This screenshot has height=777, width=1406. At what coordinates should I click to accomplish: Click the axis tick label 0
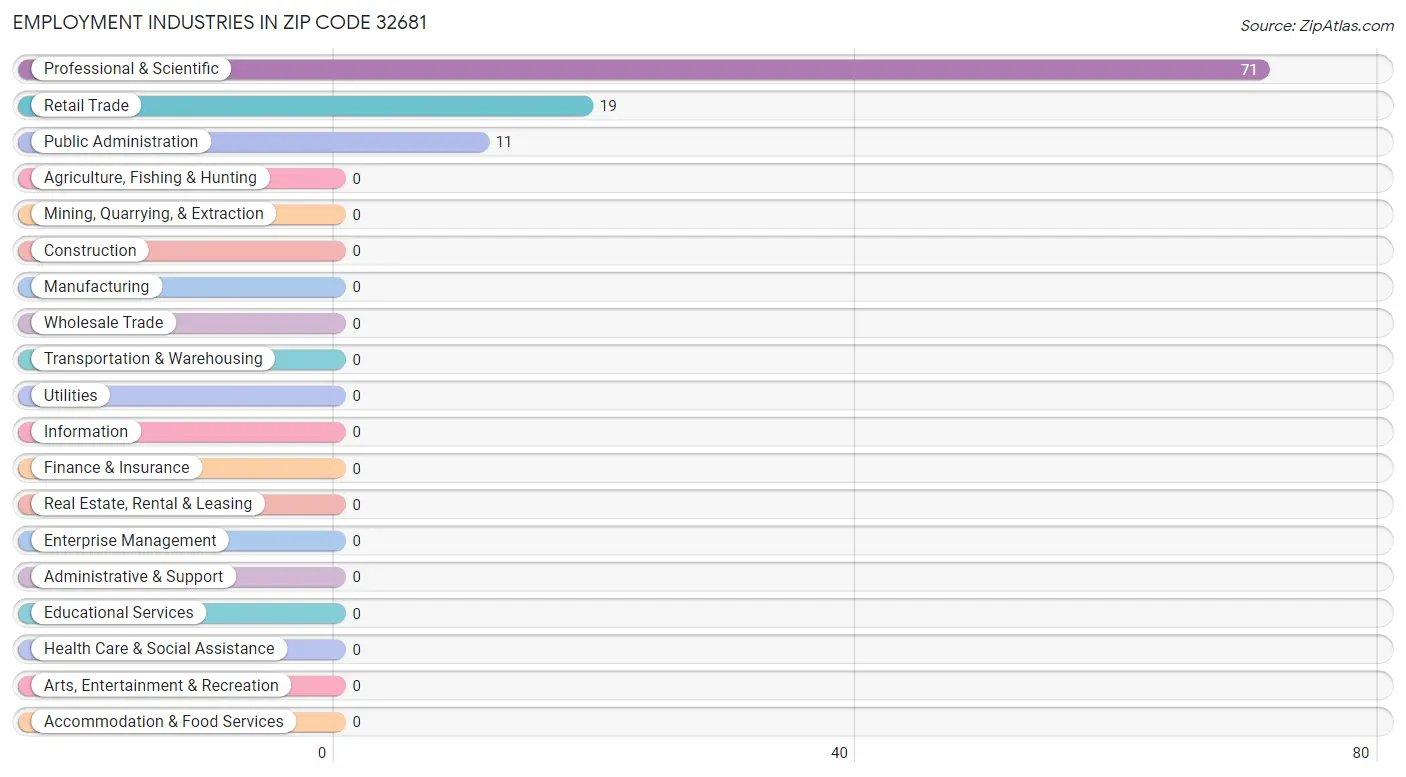tap(322, 753)
